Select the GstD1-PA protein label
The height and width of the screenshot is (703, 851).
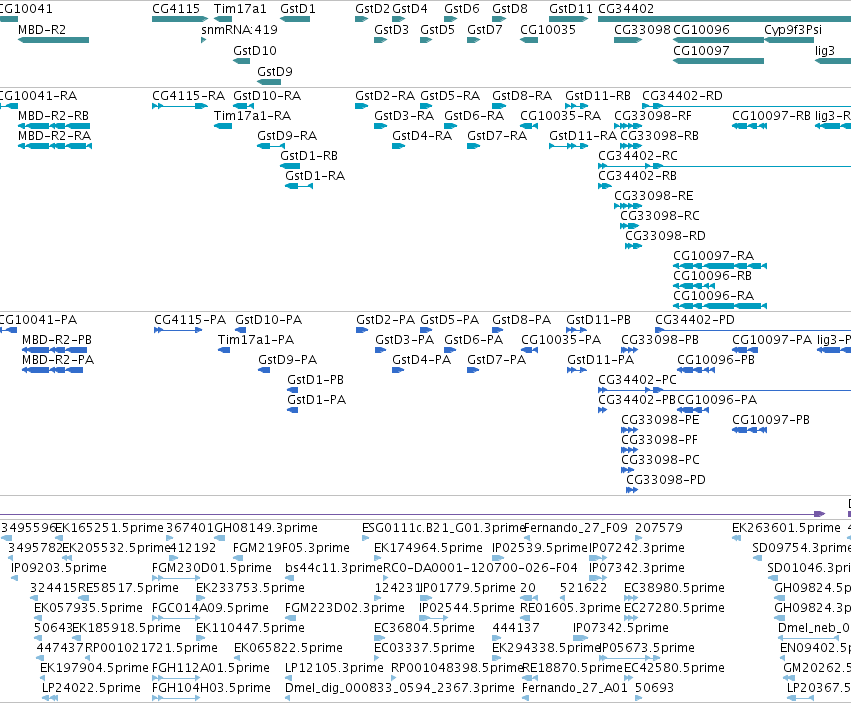(316, 400)
